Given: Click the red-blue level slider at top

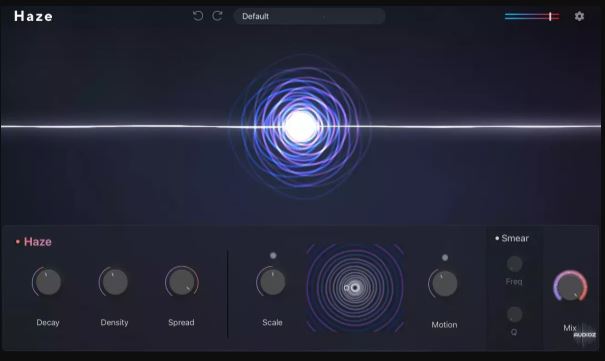Looking at the screenshot, I should point(532,16).
